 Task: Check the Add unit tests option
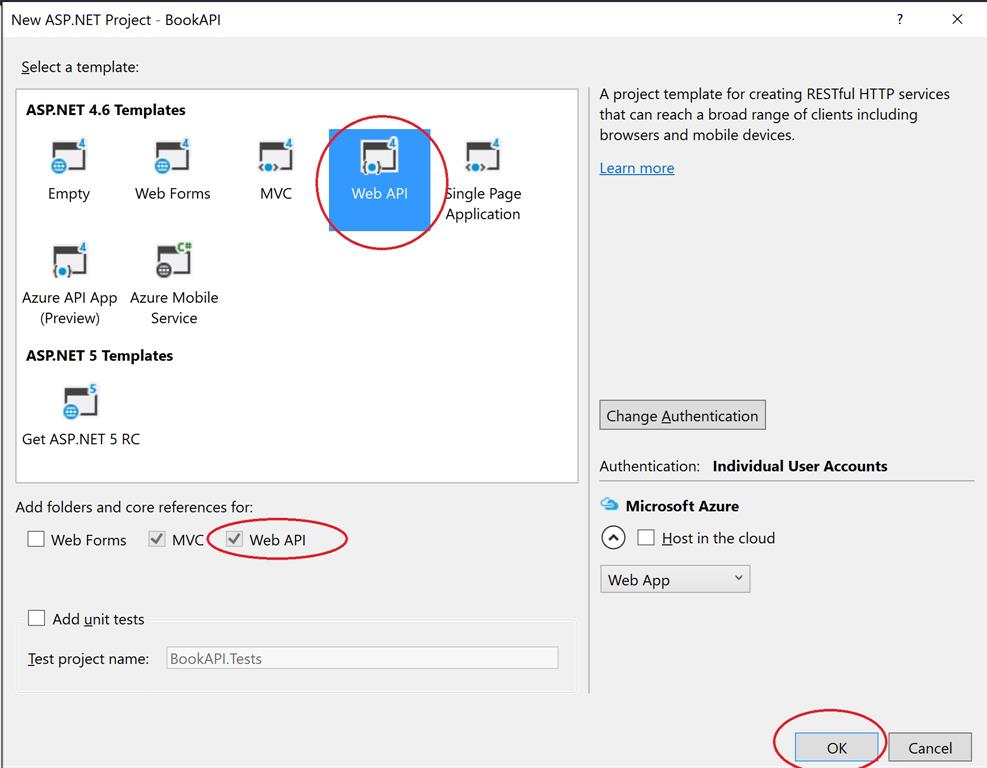point(37,619)
